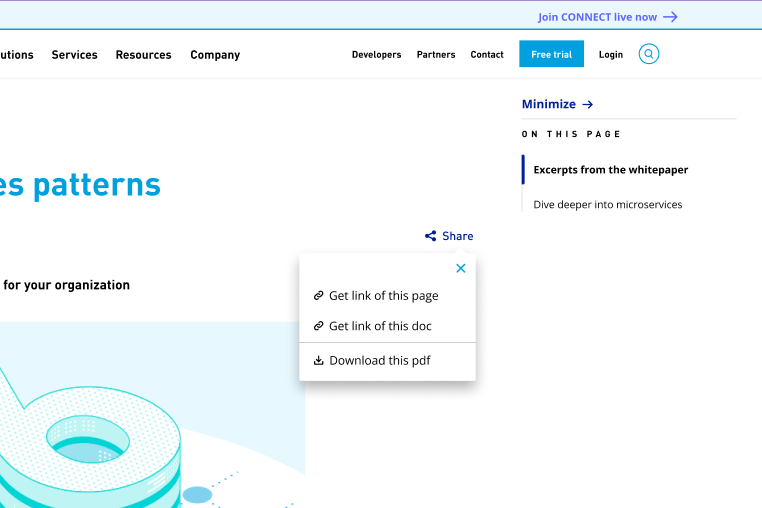
Task: Go to Developers page
Action: [x=377, y=55]
